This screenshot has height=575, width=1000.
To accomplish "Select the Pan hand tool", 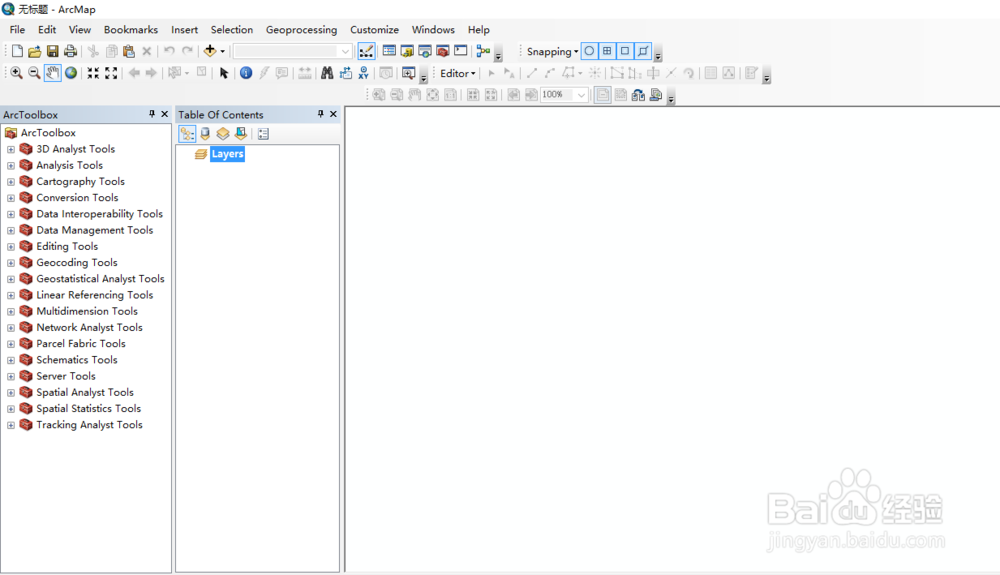I will pos(52,73).
